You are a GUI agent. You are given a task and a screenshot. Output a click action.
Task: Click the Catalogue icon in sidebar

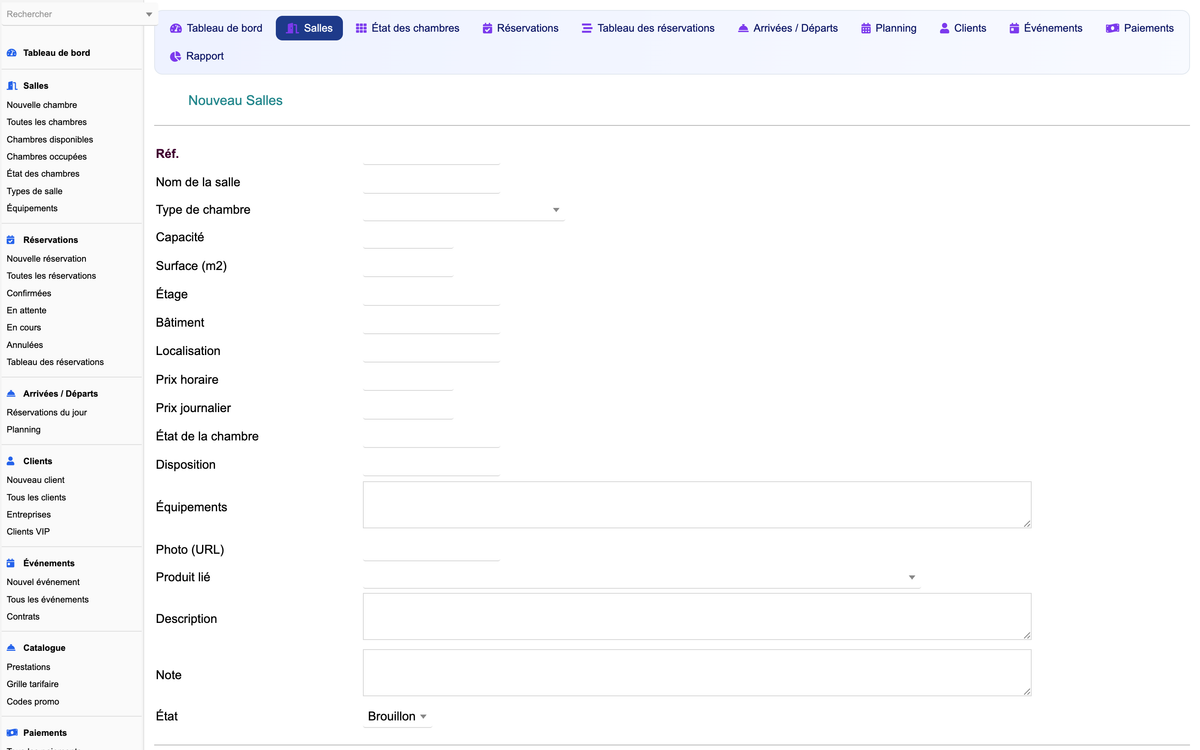pyautogui.click(x=11, y=648)
